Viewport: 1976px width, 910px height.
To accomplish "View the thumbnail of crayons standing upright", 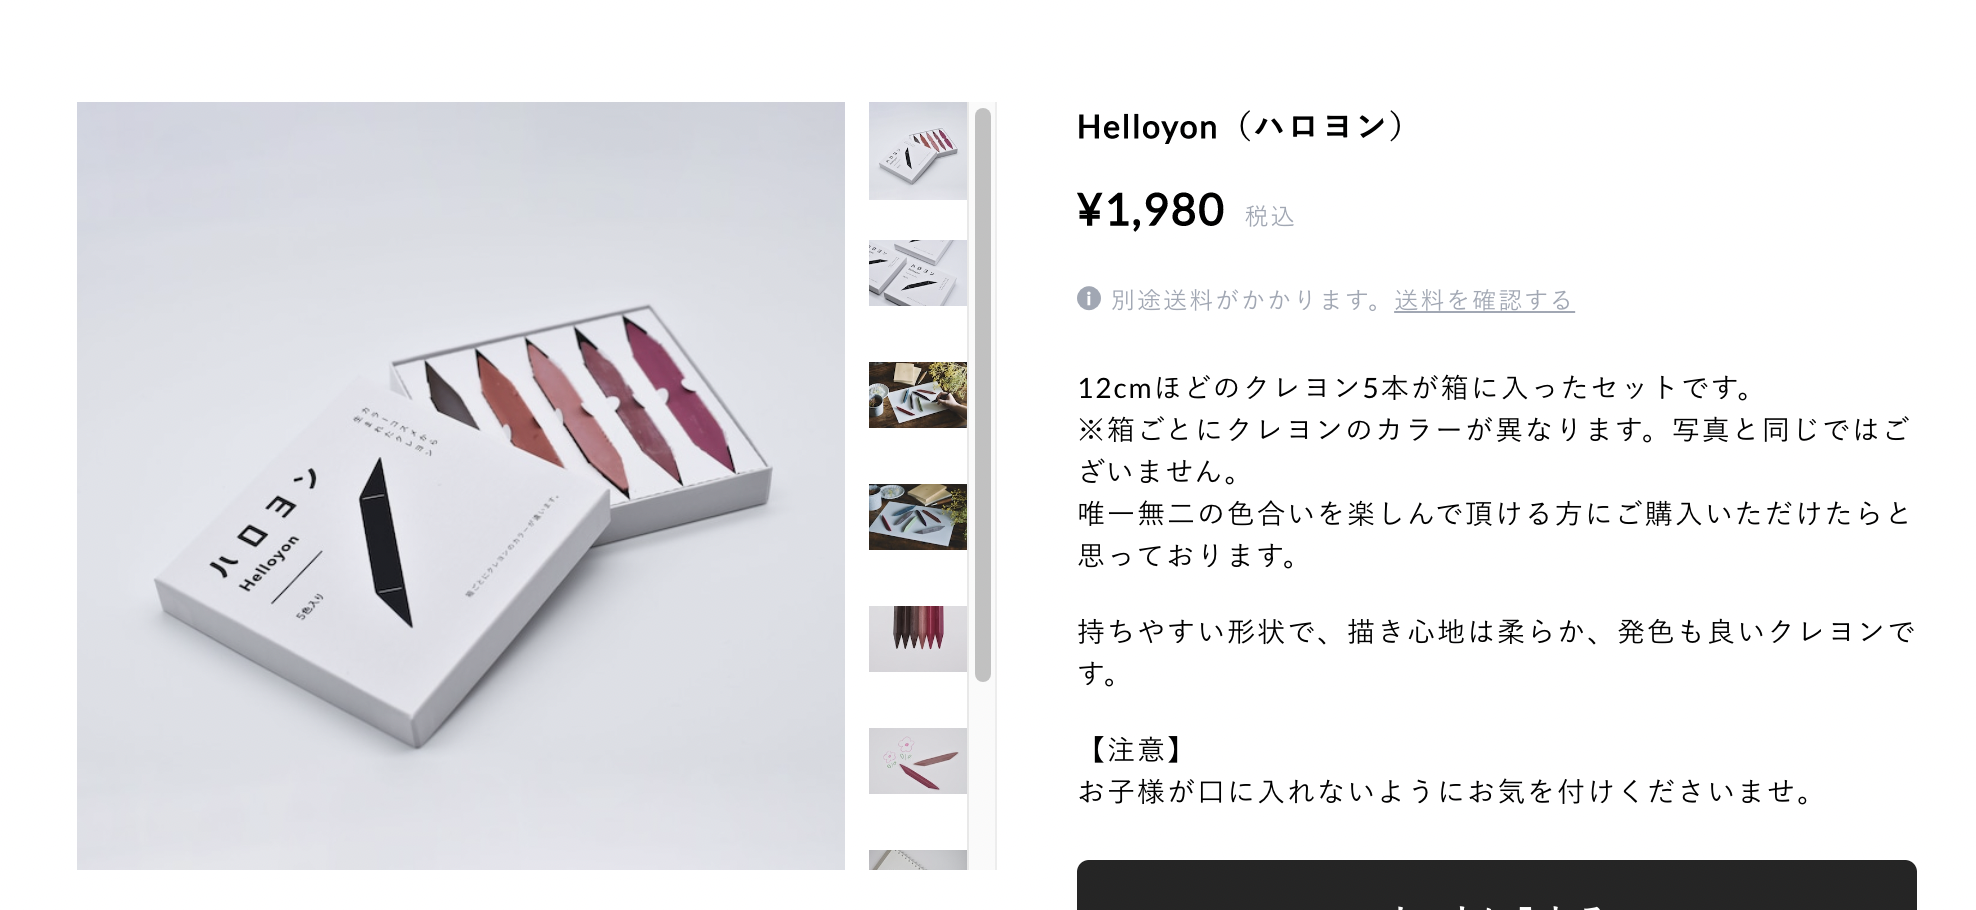I will click(x=917, y=639).
